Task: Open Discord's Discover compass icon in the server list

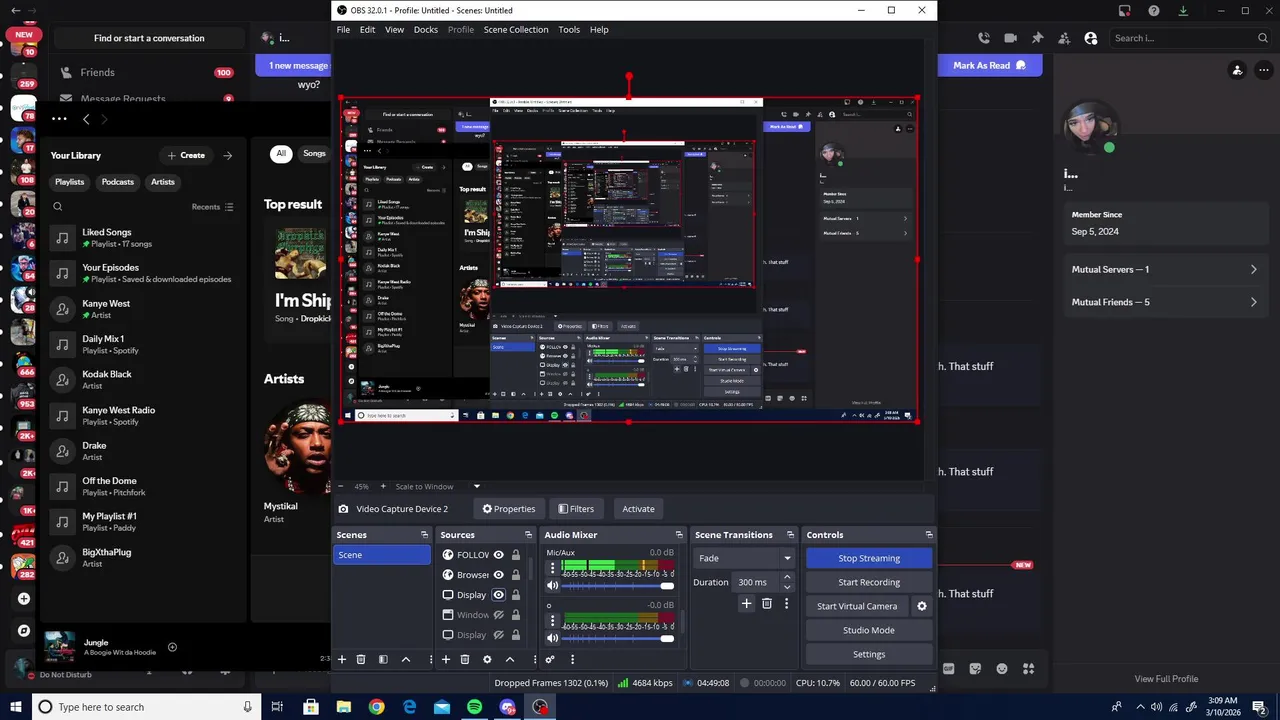Action: 24,631
